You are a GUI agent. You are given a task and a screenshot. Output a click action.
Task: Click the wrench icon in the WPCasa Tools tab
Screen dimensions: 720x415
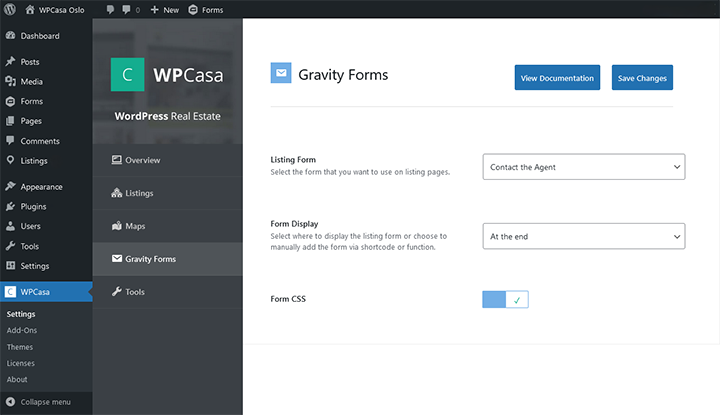pos(117,292)
